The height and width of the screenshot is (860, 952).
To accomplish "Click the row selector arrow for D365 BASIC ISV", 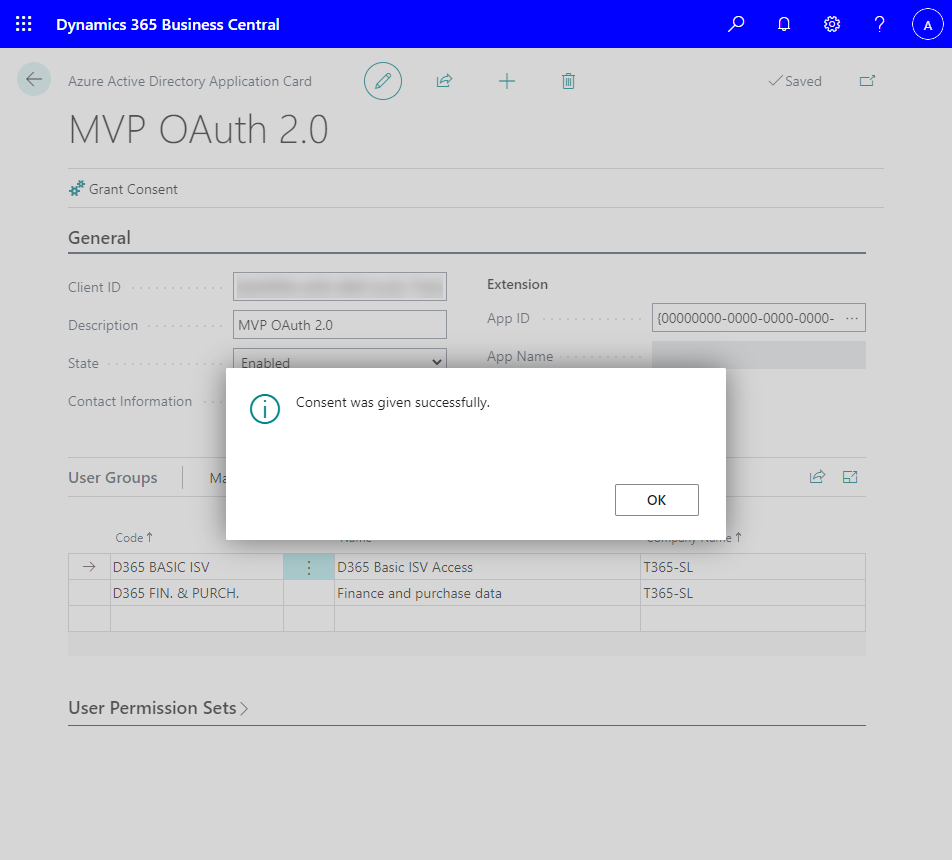I will pos(89,567).
